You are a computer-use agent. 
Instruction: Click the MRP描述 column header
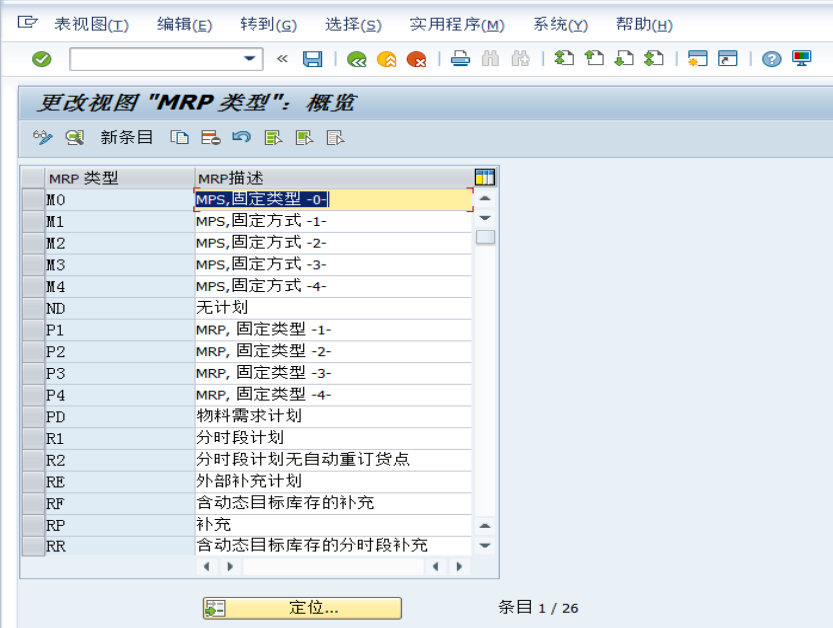click(334, 177)
